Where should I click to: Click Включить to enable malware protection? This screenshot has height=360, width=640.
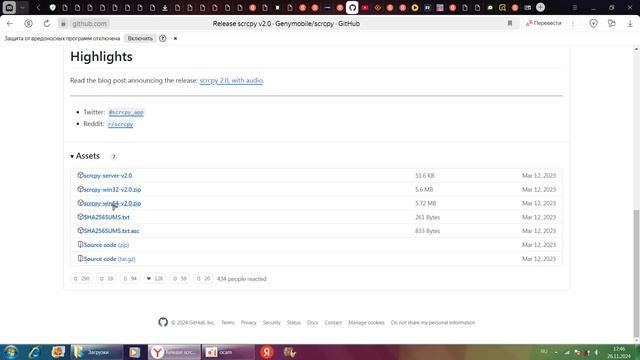[140, 38]
